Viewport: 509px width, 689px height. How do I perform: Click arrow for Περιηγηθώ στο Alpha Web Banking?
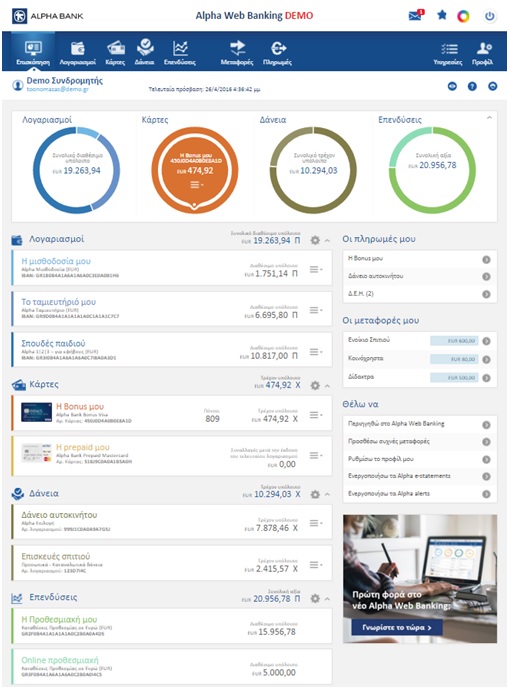point(486,425)
